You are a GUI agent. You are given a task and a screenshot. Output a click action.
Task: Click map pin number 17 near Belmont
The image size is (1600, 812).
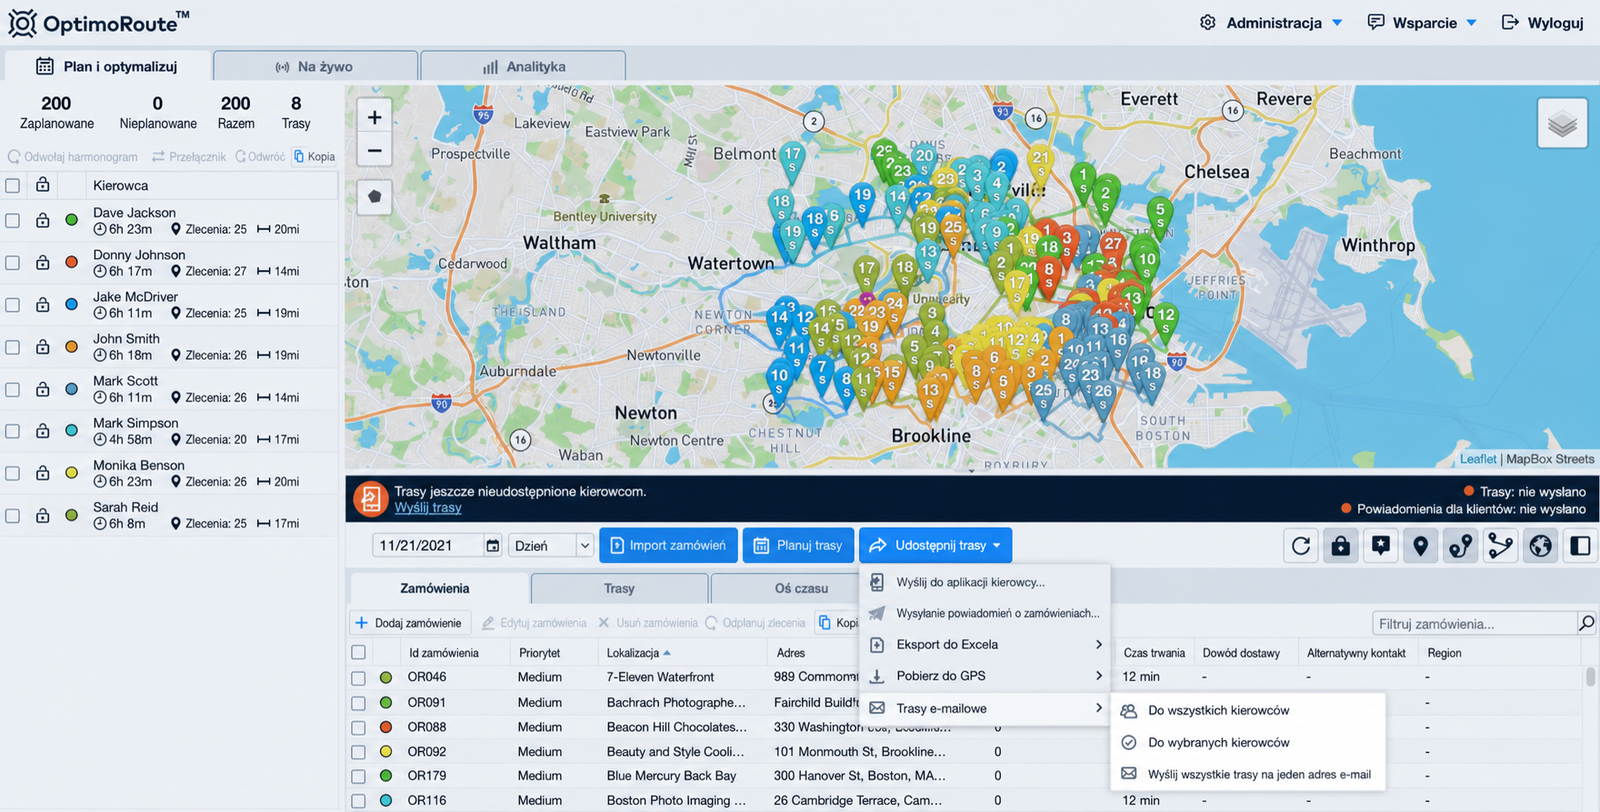click(x=792, y=159)
